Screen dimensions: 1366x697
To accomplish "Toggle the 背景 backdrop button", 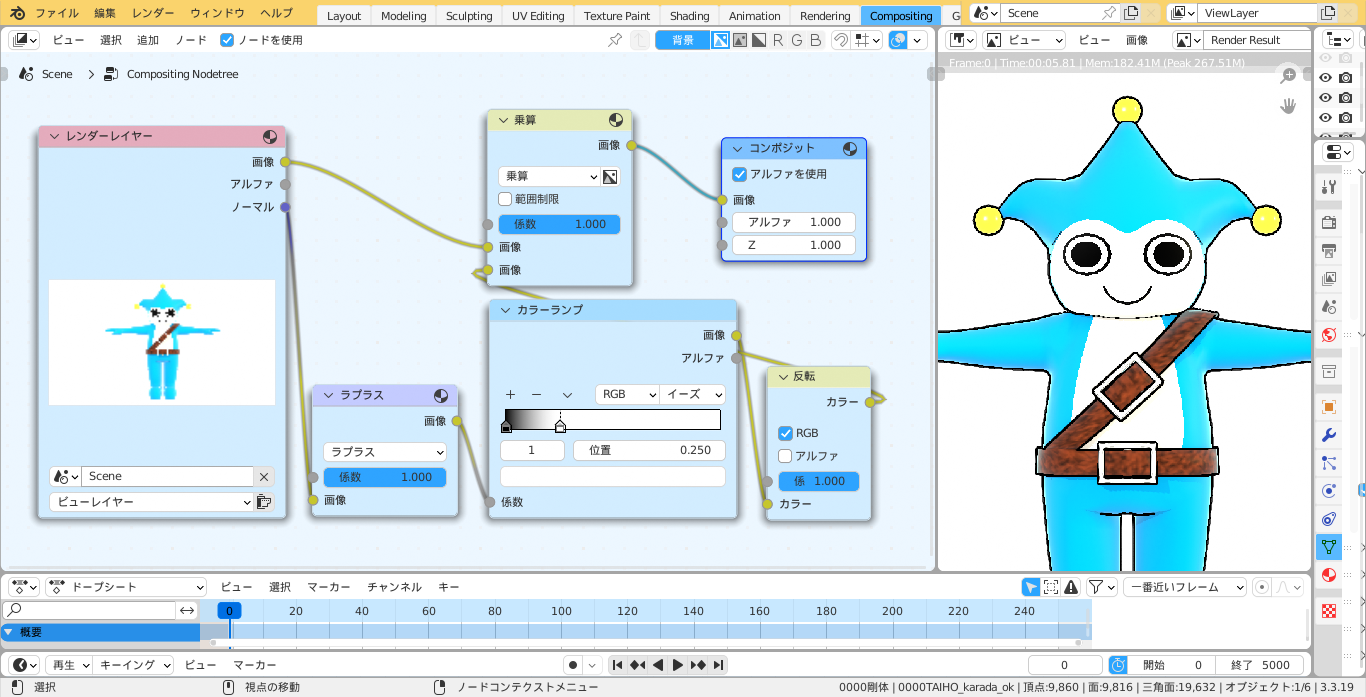I will [683, 40].
